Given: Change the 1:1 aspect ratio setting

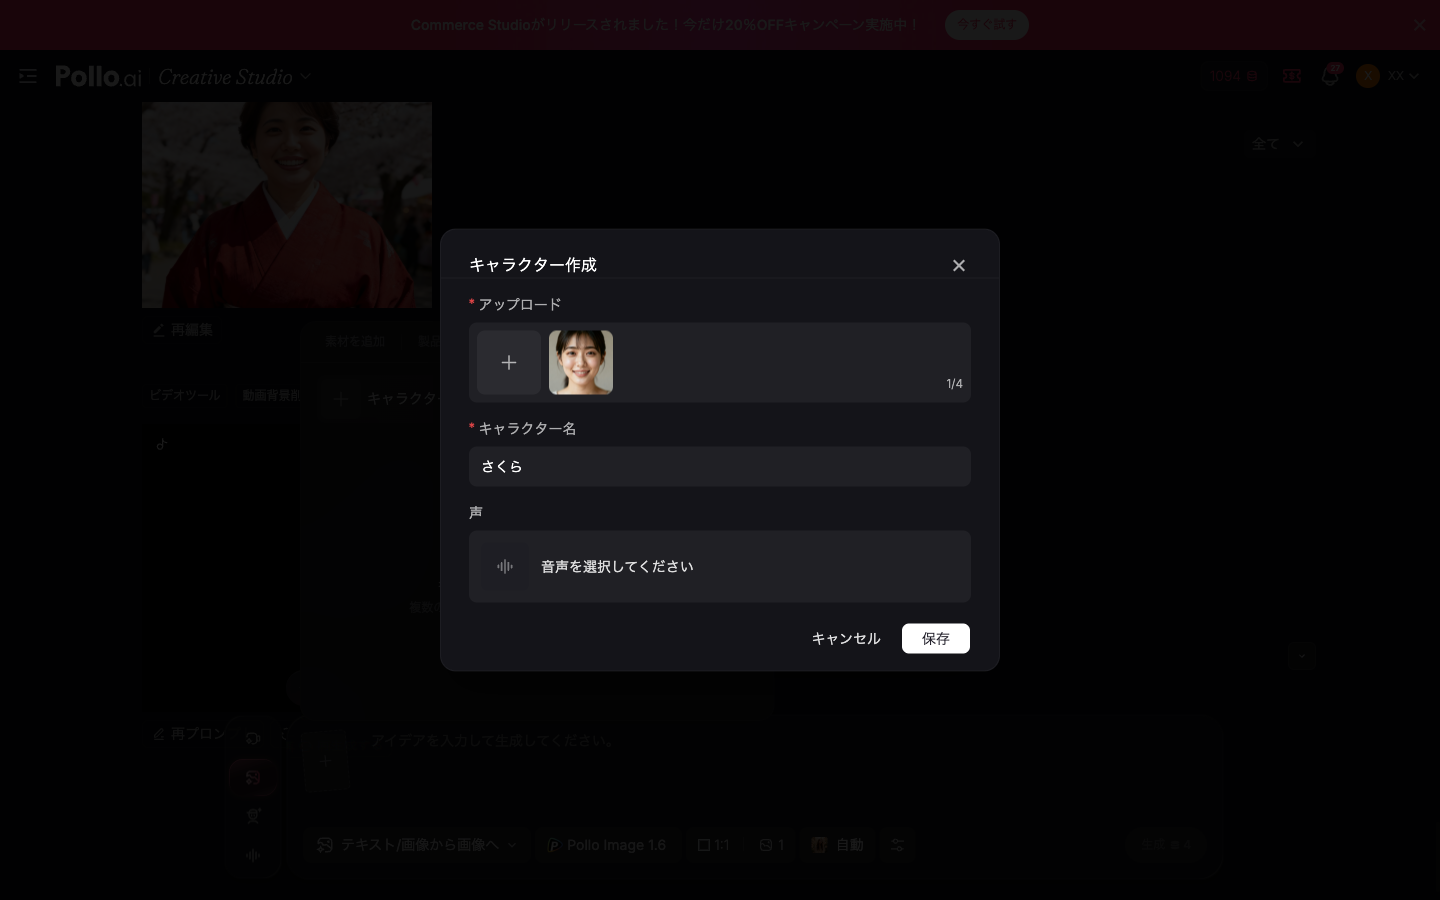Looking at the screenshot, I should [713, 845].
